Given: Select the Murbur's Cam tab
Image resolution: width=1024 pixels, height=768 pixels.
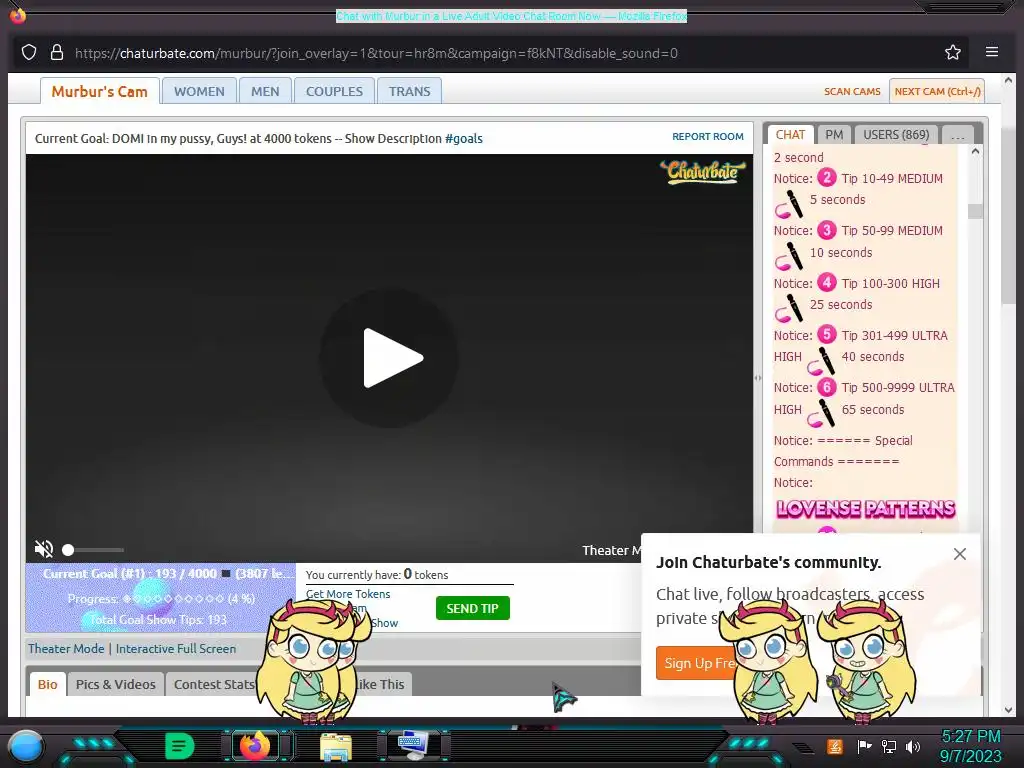Looking at the screenshot, I should pyautogui.click(x=99, y=91).
